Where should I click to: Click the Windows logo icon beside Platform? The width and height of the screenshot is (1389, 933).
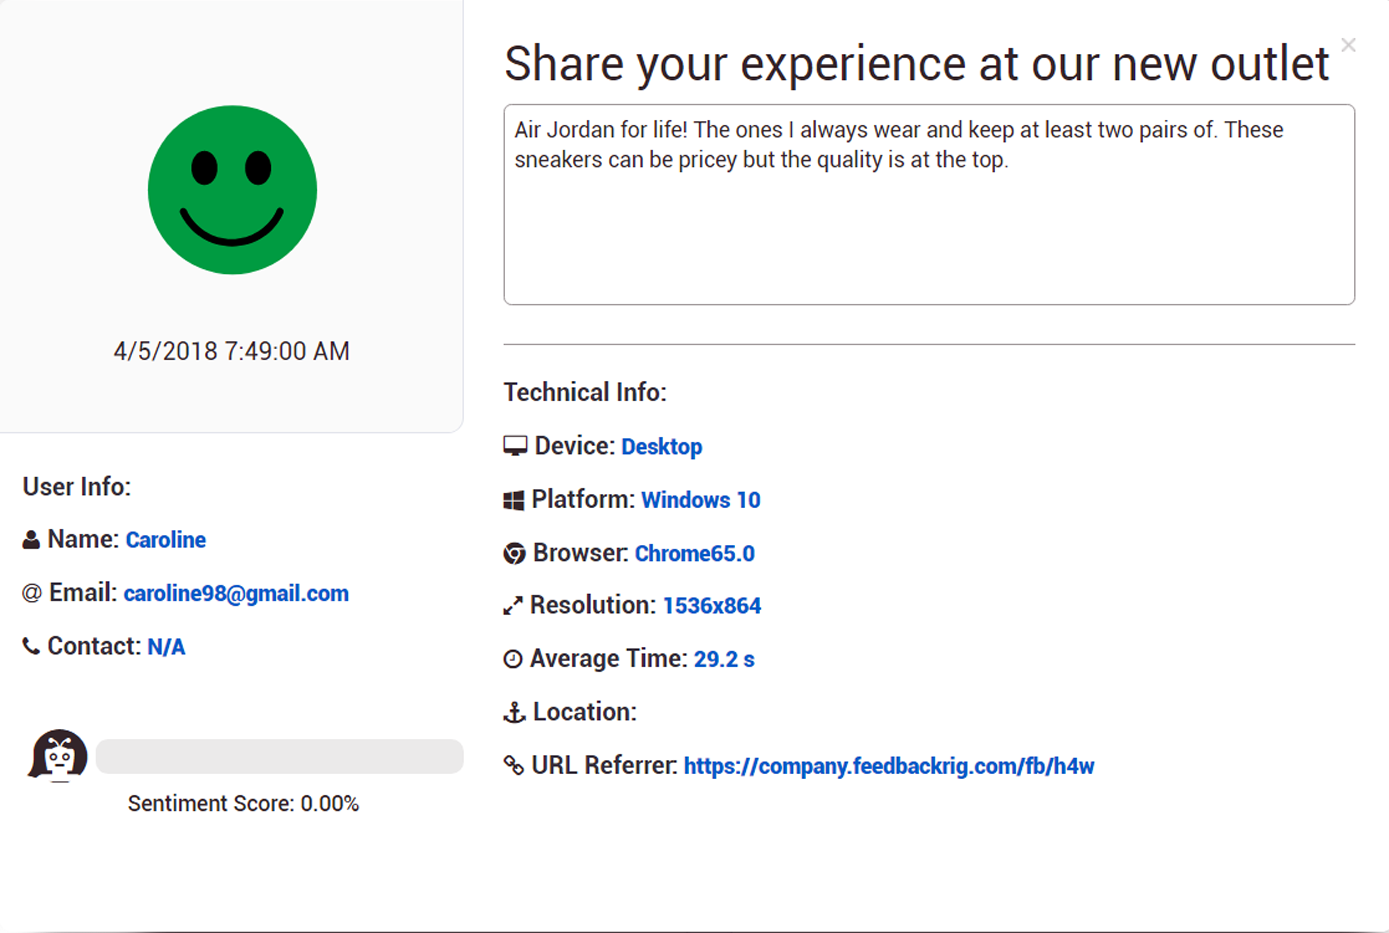pyautogui.click(x=513, y=500)
